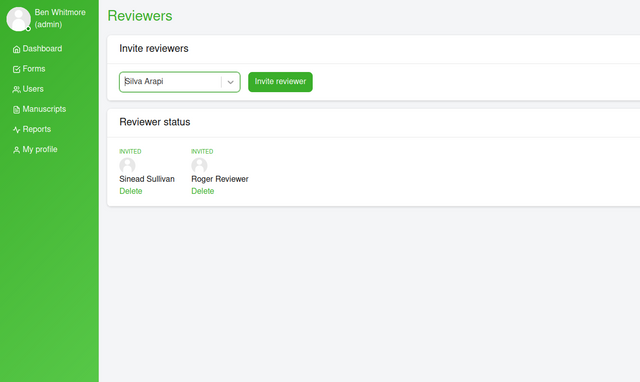640x382 pixels.
Task: Click the Roger Reviewer name
Action: pyautogui.click(x=220, y=179)
